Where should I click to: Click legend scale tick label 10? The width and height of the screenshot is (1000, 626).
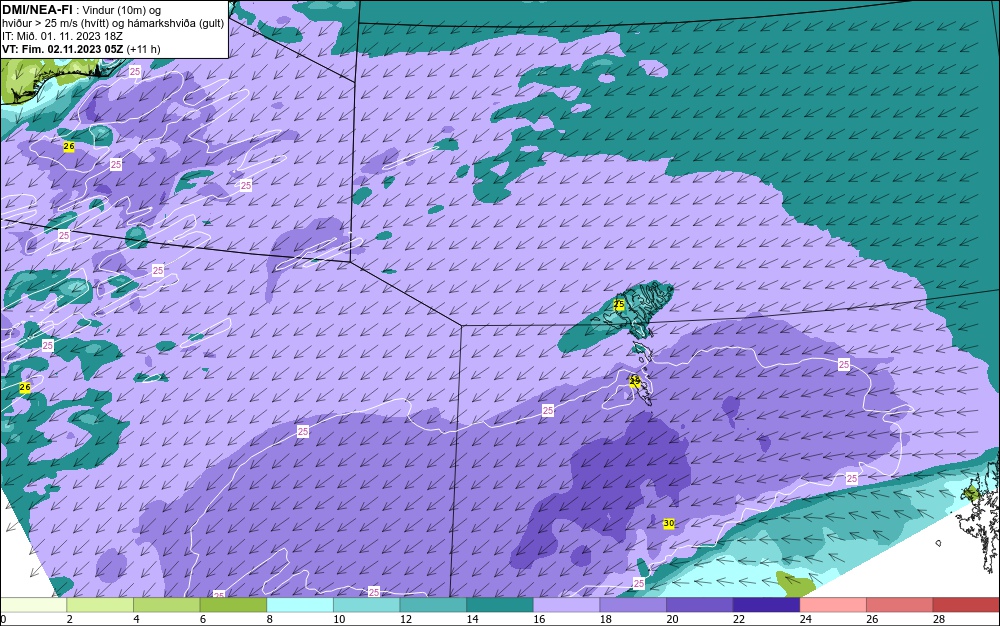coord(339,619)
